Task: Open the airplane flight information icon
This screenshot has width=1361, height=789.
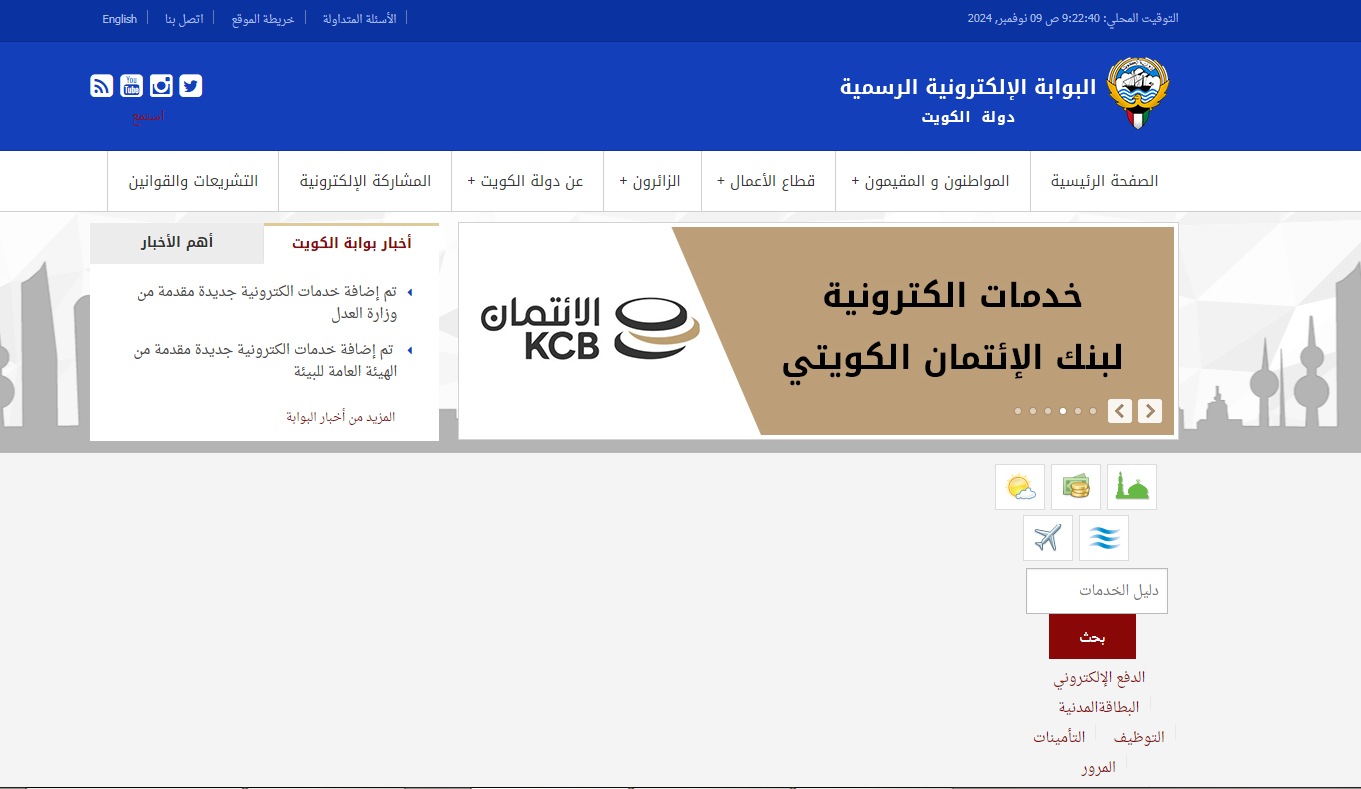Action: 1048,538
